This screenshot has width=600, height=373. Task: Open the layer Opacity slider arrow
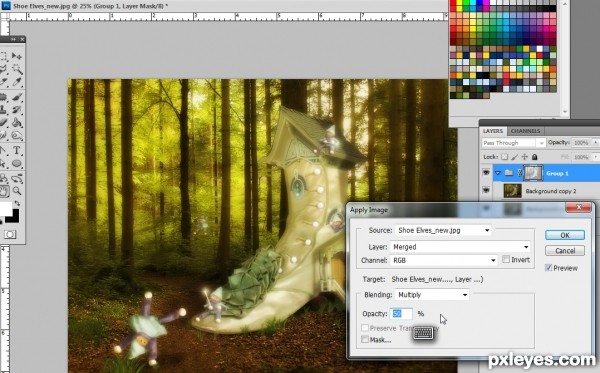click(595, 142)
